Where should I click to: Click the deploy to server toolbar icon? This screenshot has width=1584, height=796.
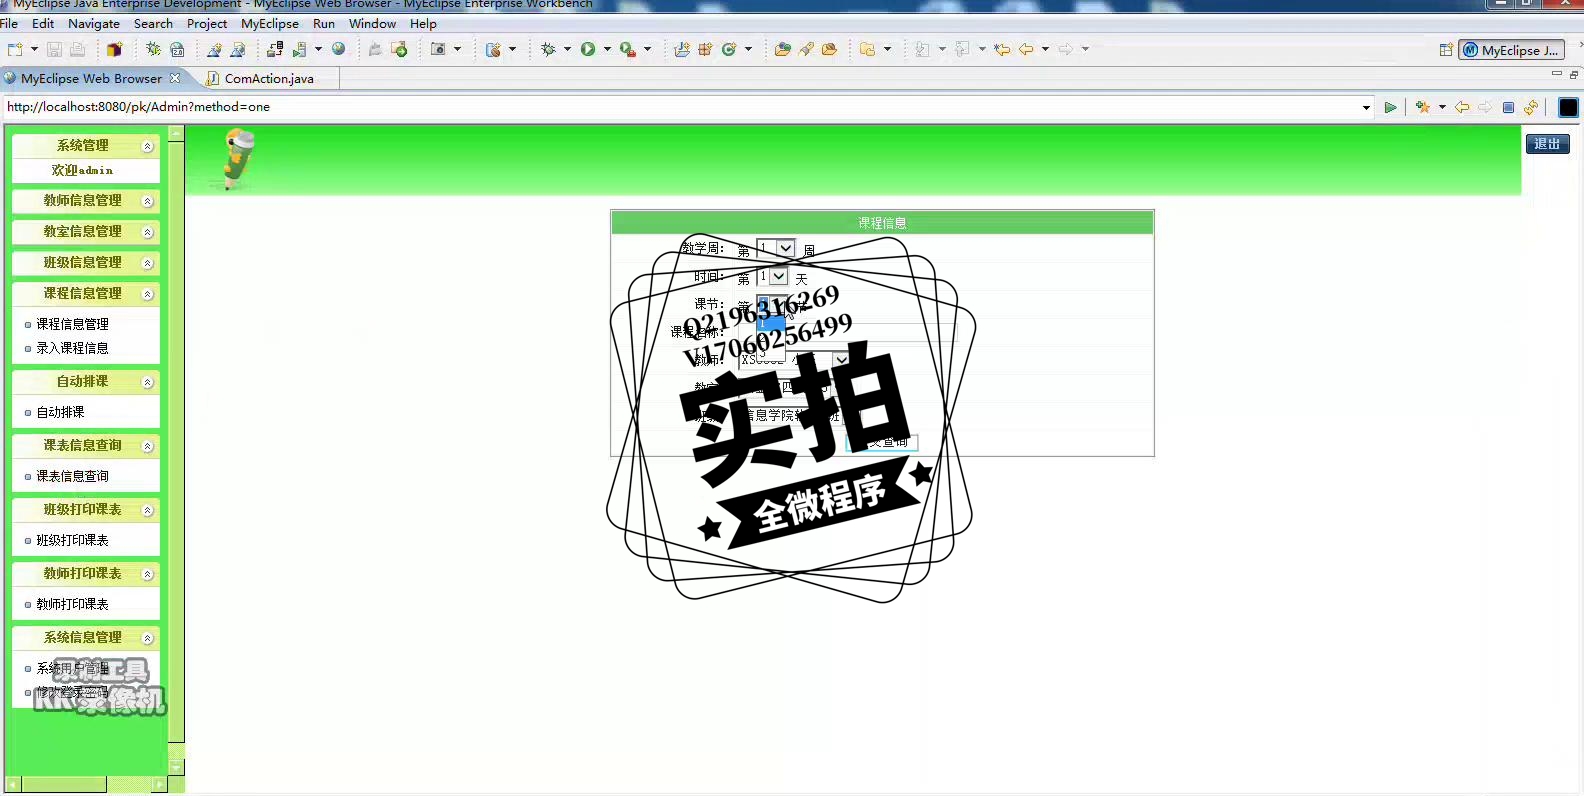coord(275,49)
